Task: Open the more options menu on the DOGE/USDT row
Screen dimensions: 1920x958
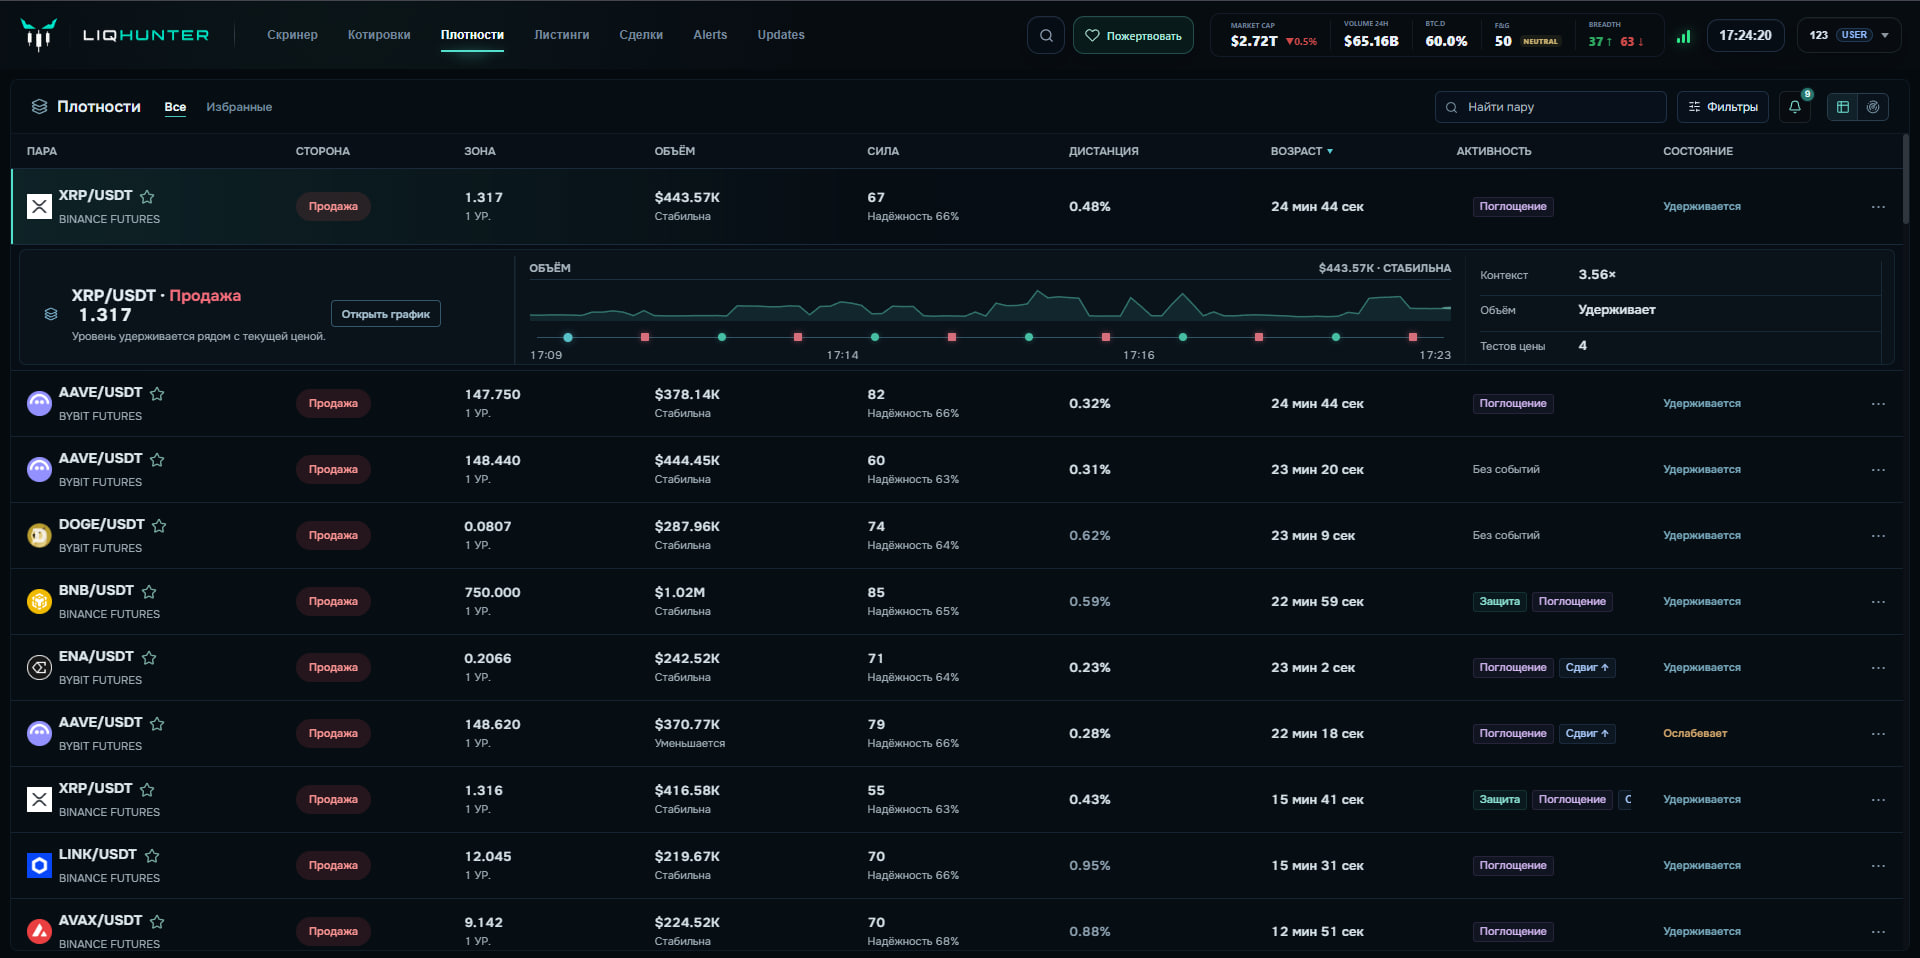Action: (x=1878, y=536)
